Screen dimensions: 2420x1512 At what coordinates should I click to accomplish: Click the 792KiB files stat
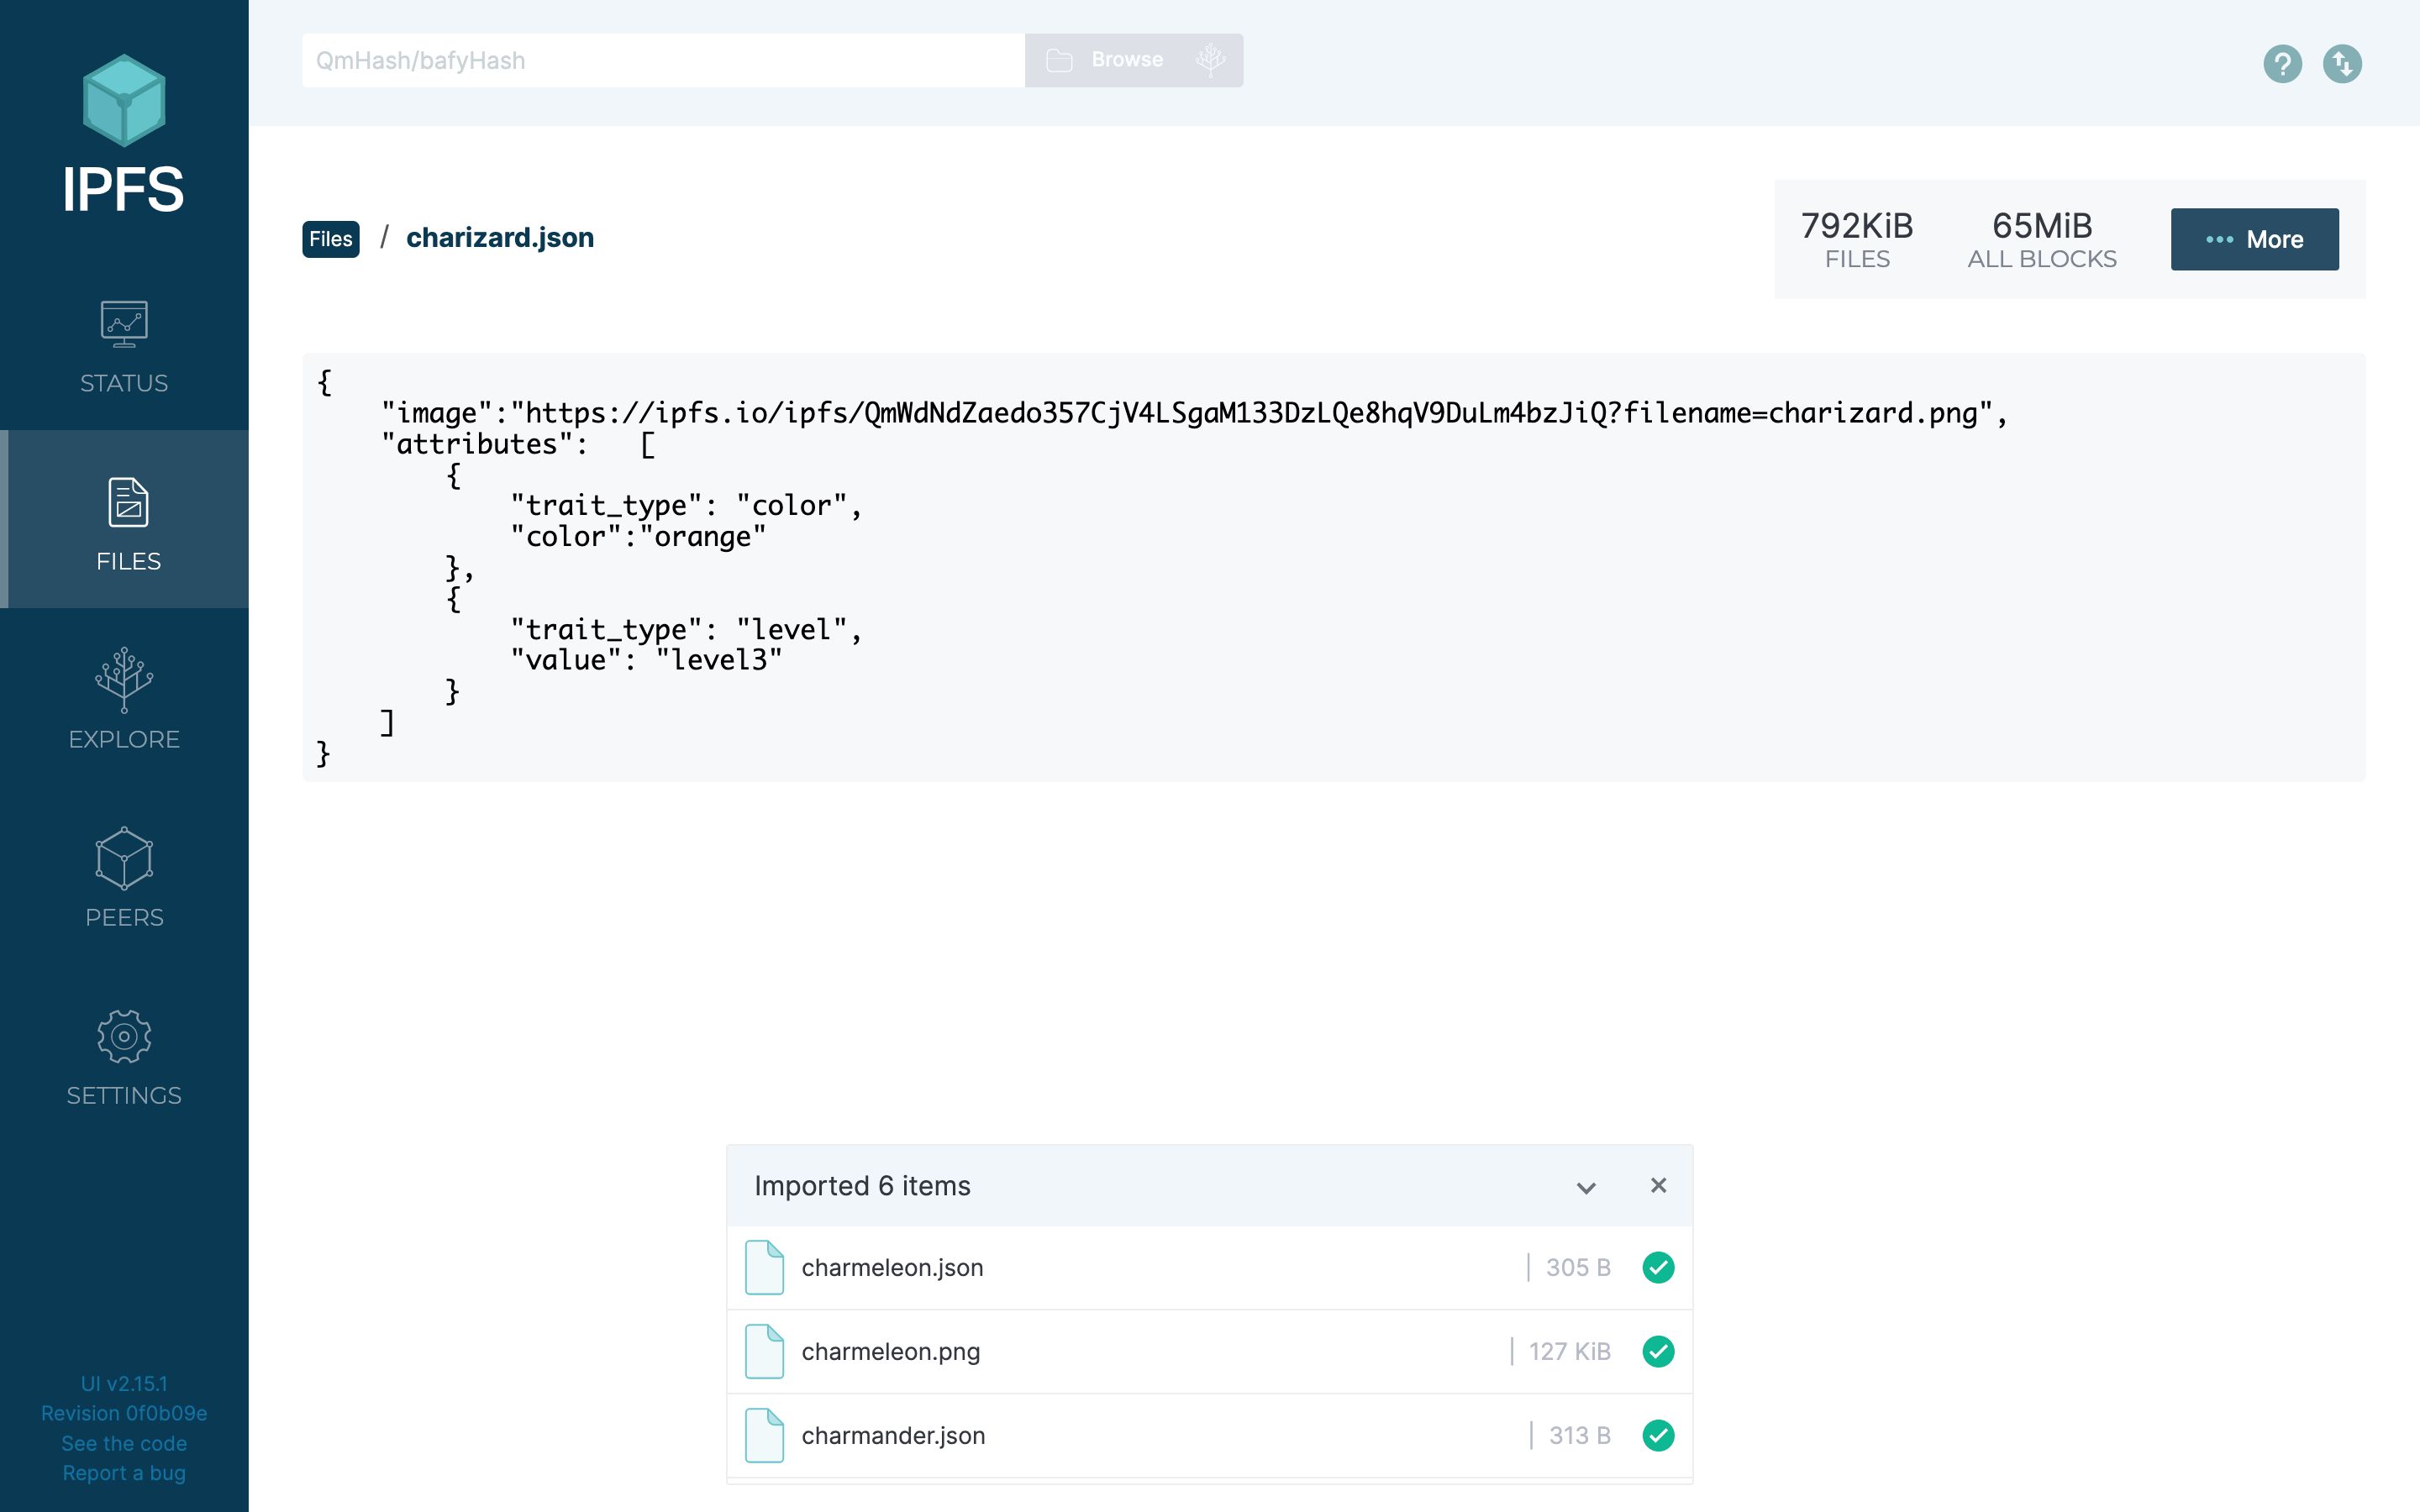point(1857,239)
